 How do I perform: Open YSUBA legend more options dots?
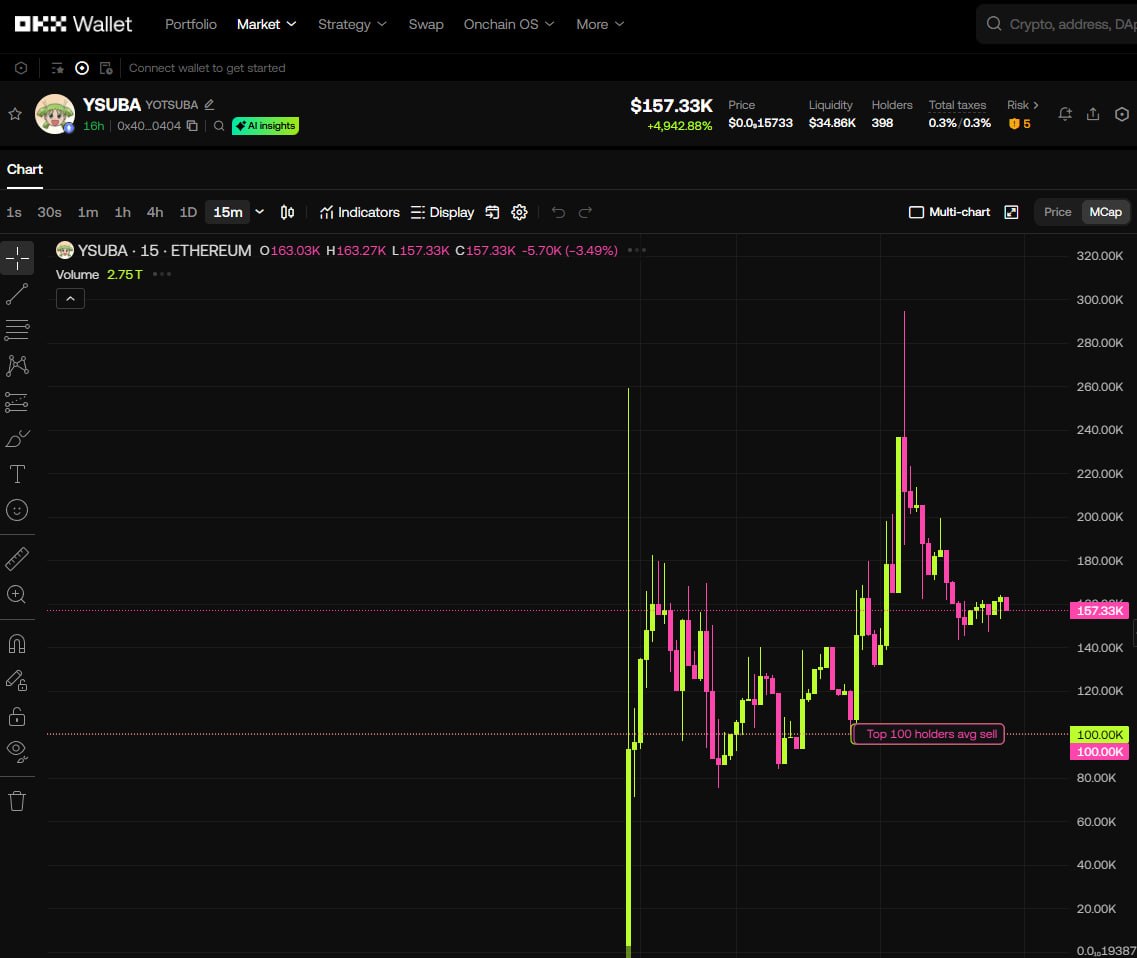[x=637, y=250]
